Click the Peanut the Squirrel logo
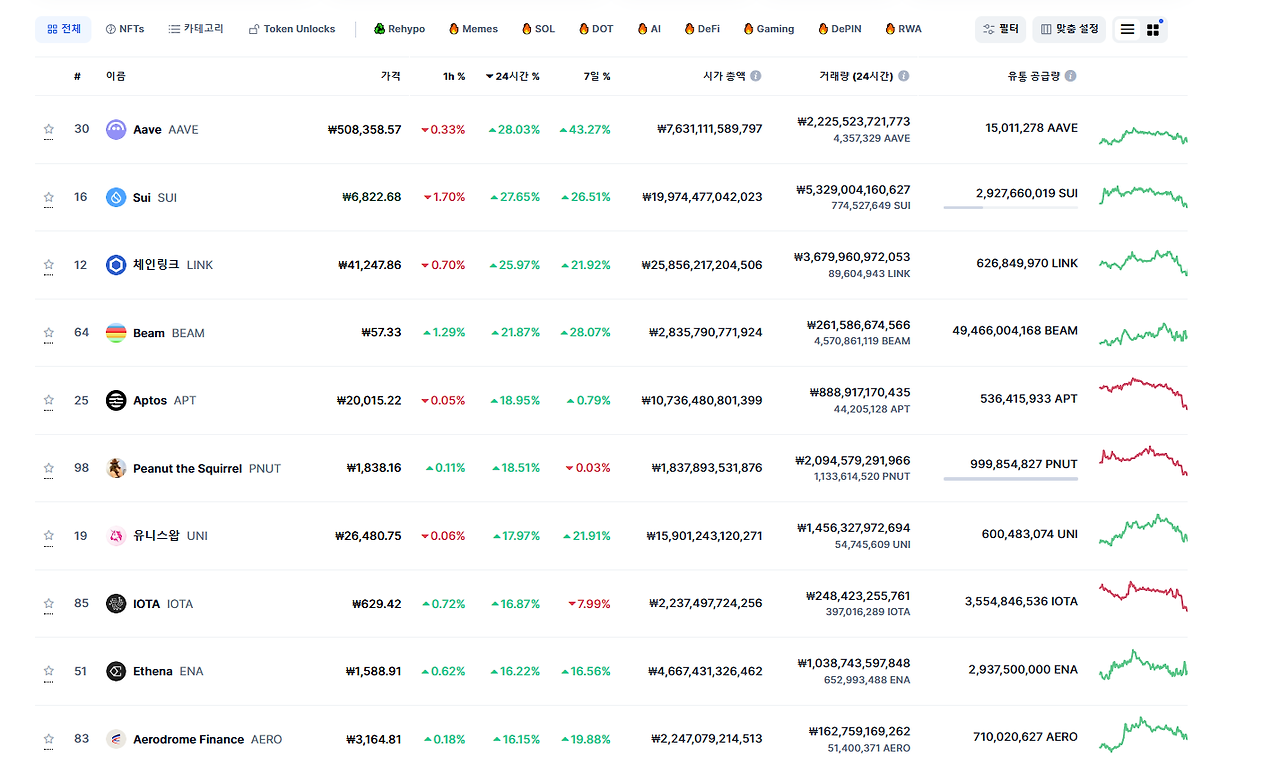The image size is (1280, 765). tap(116, 468)
